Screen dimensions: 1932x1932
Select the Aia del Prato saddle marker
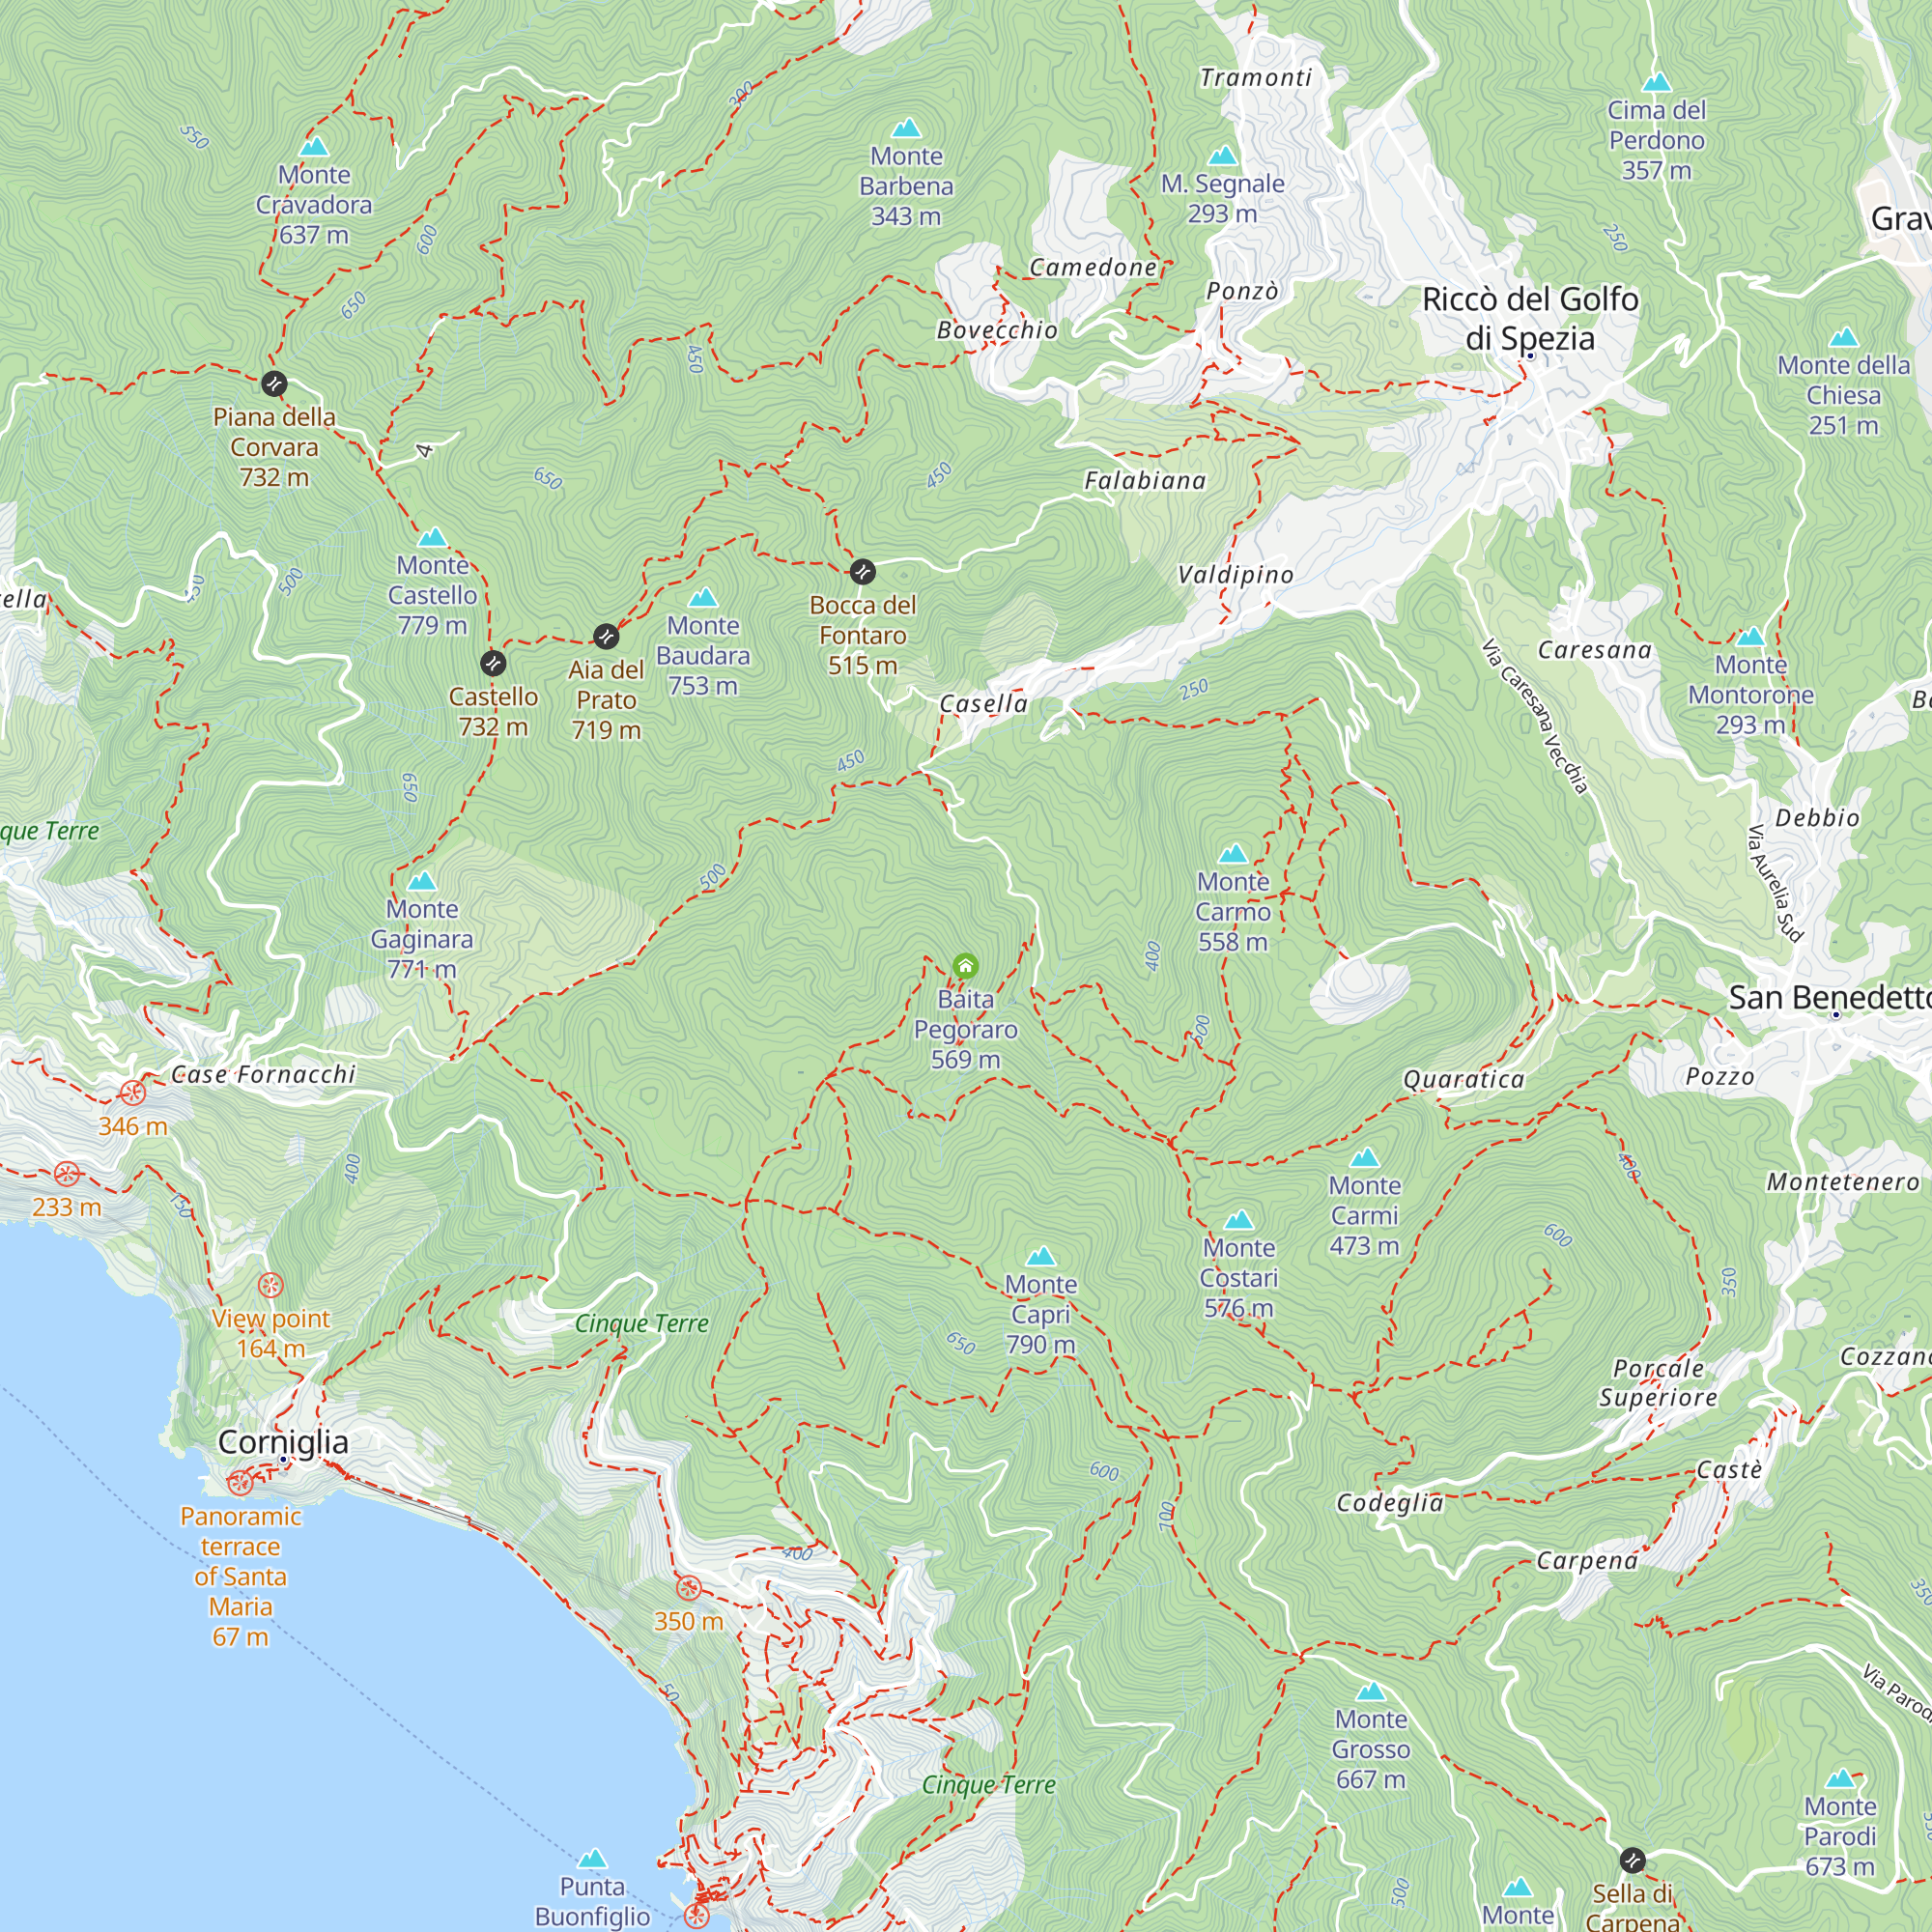click(606, 636)
